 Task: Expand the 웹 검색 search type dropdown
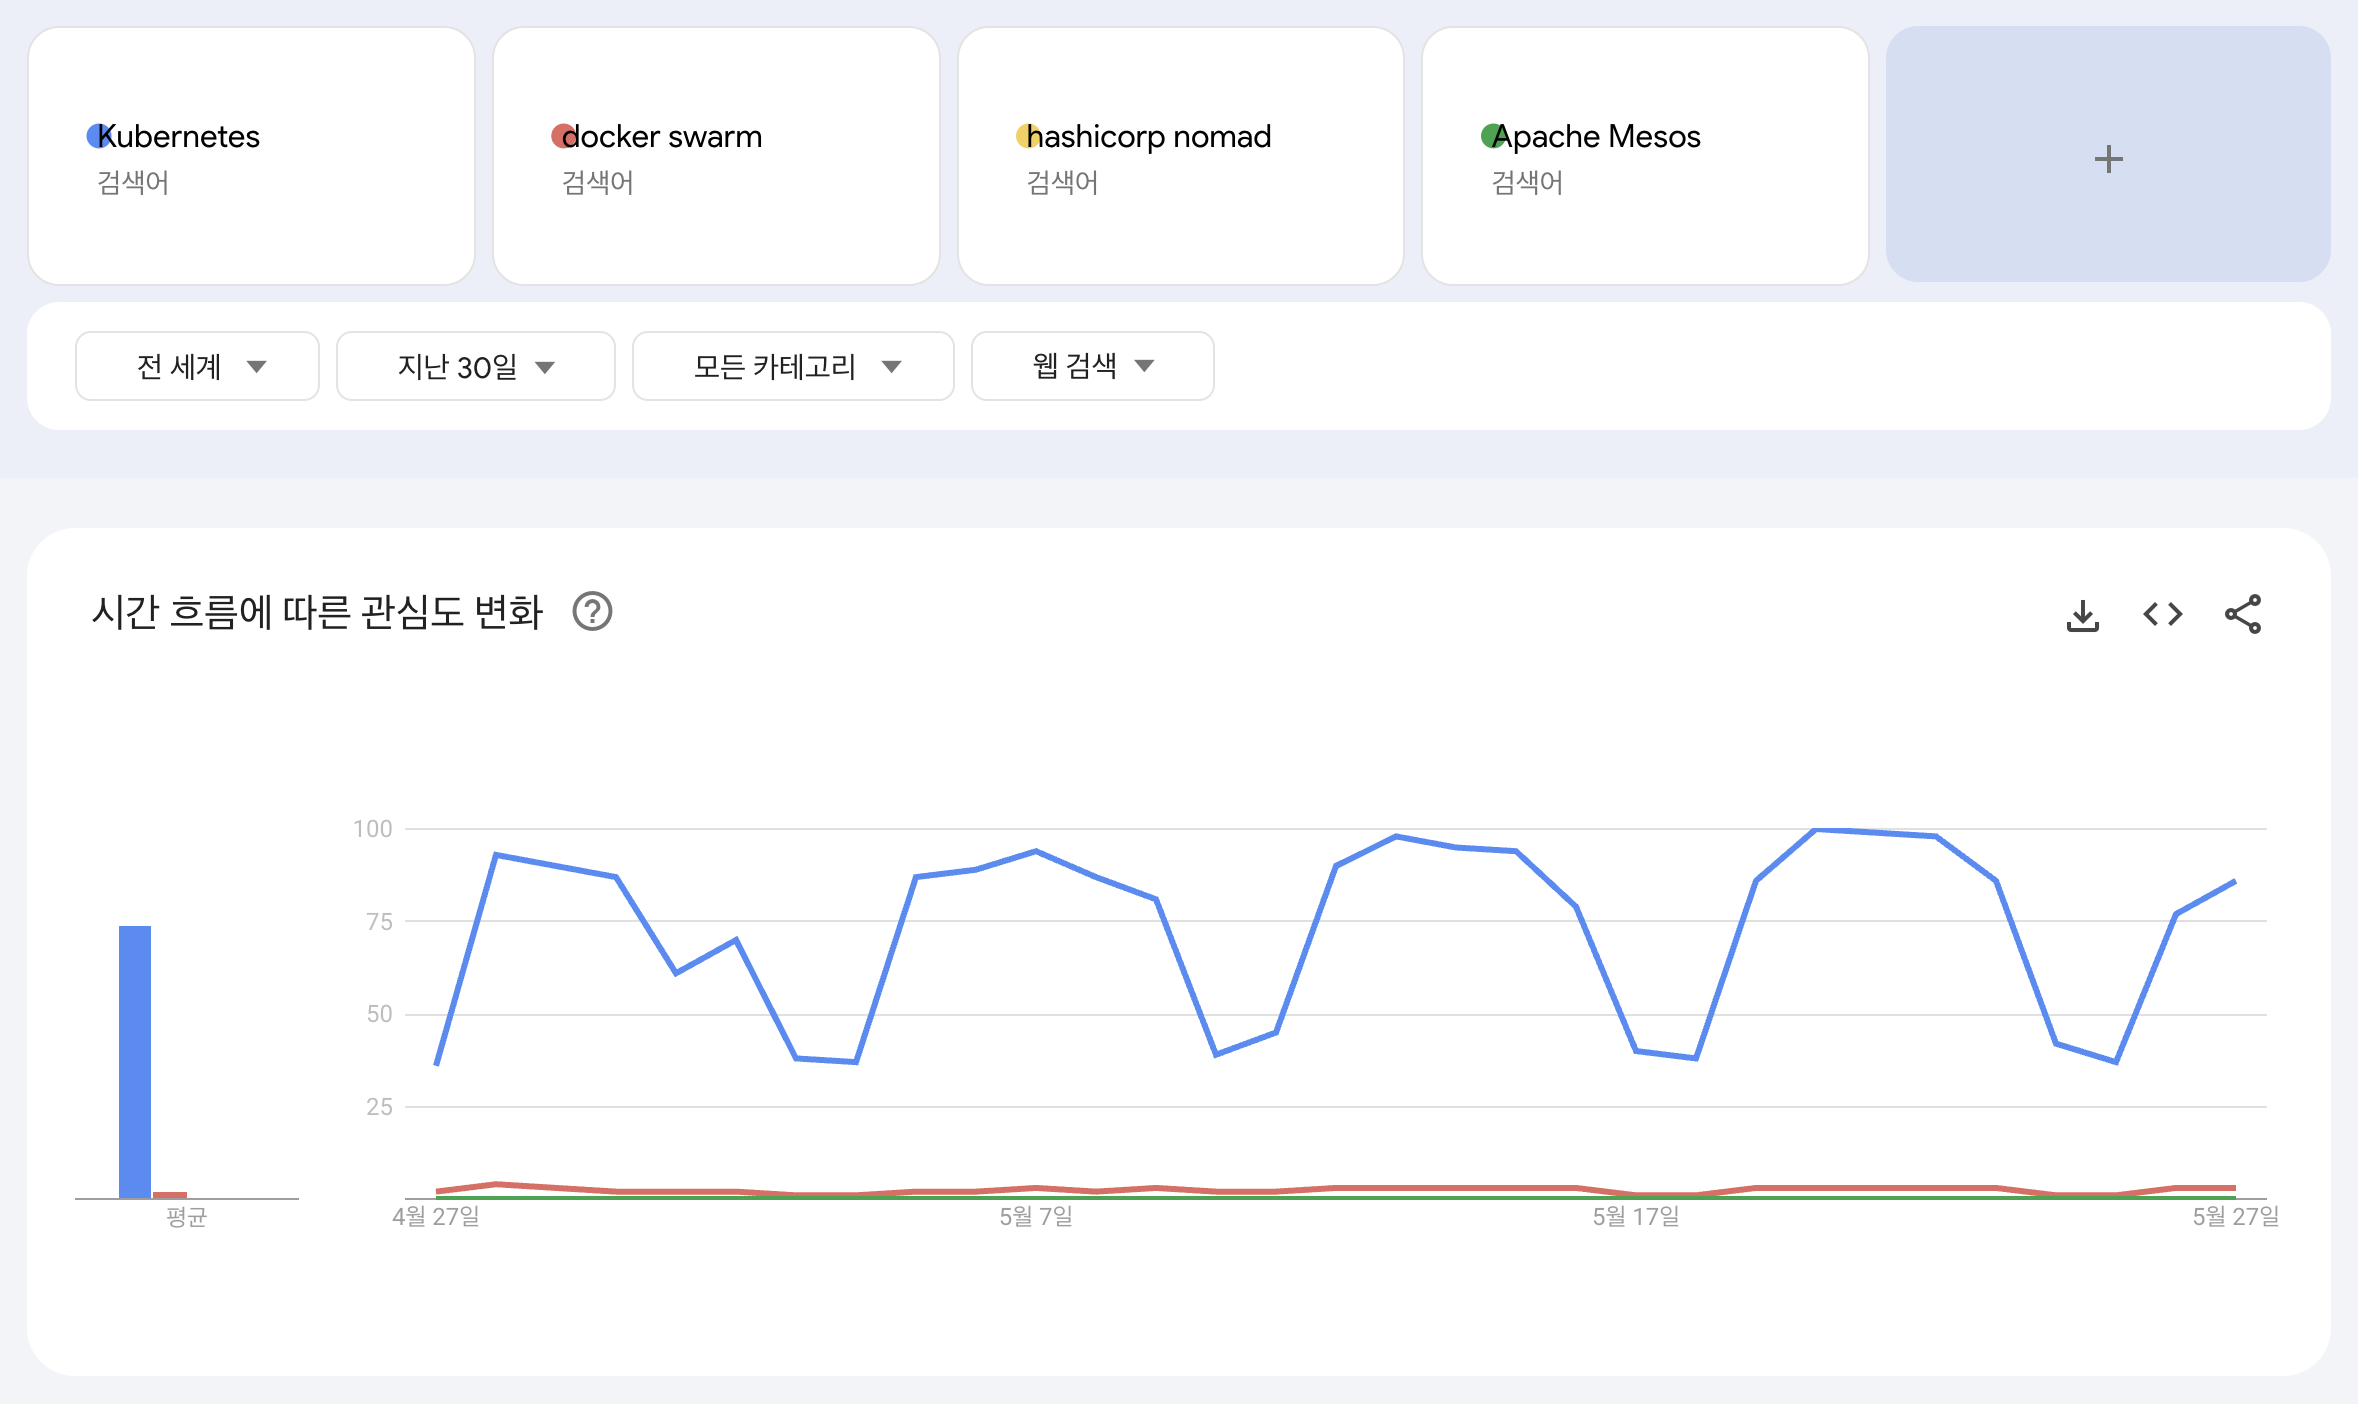[1092, 366]
